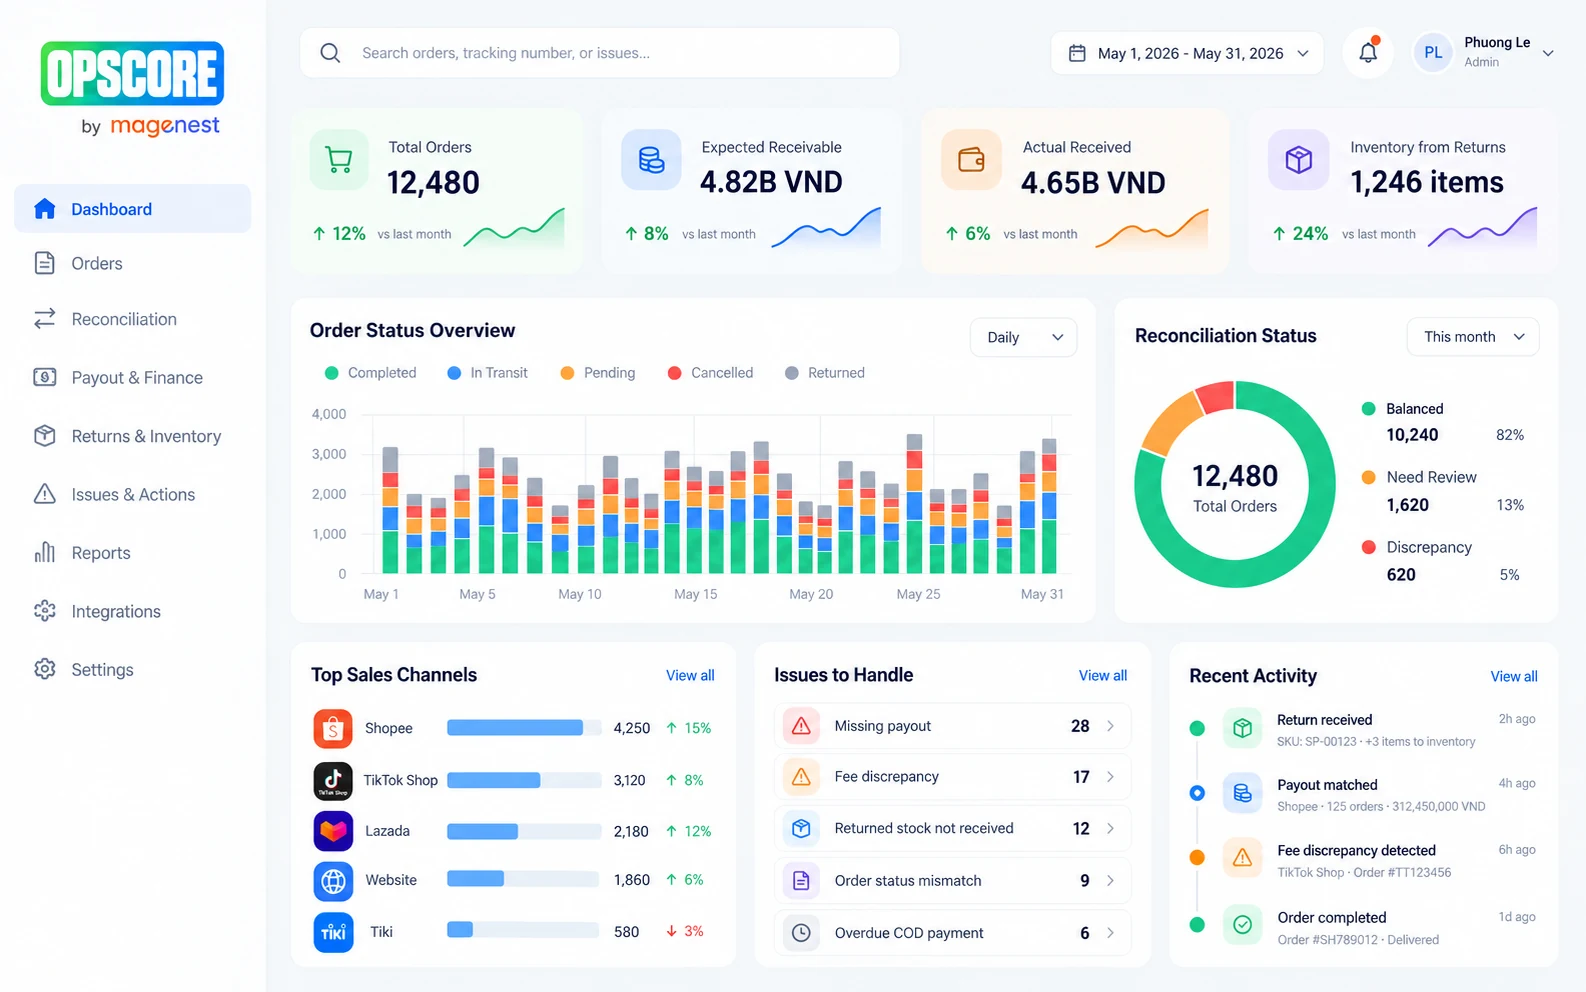Image resolution: width=1586 pixels, height=992 pixels.
Task: Click the Expected Receivable coins icon
Action: pyautogui.click(x=651, y=160)
